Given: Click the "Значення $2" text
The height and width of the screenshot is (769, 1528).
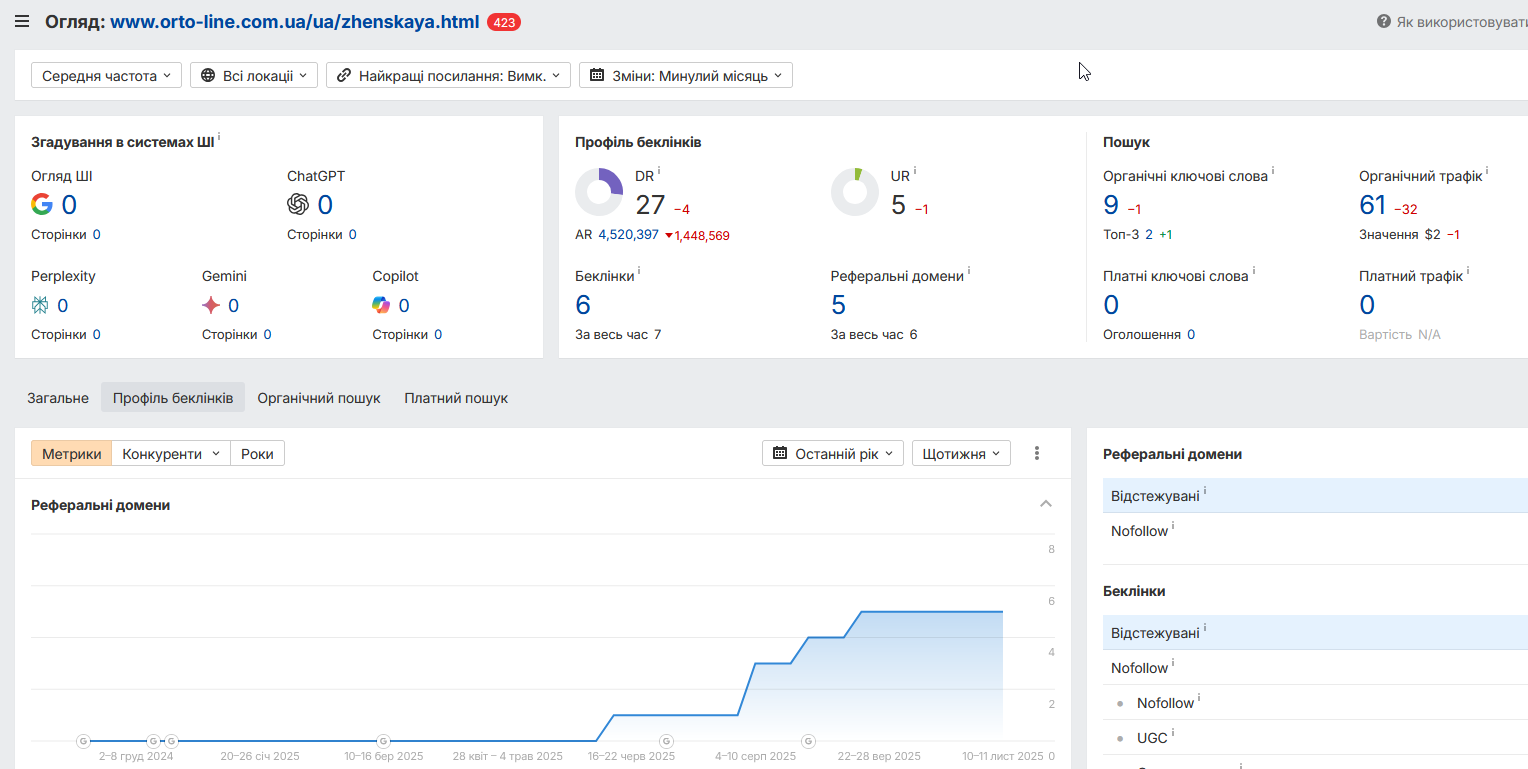Looking at the screenshot, I should coord(1400,235).
